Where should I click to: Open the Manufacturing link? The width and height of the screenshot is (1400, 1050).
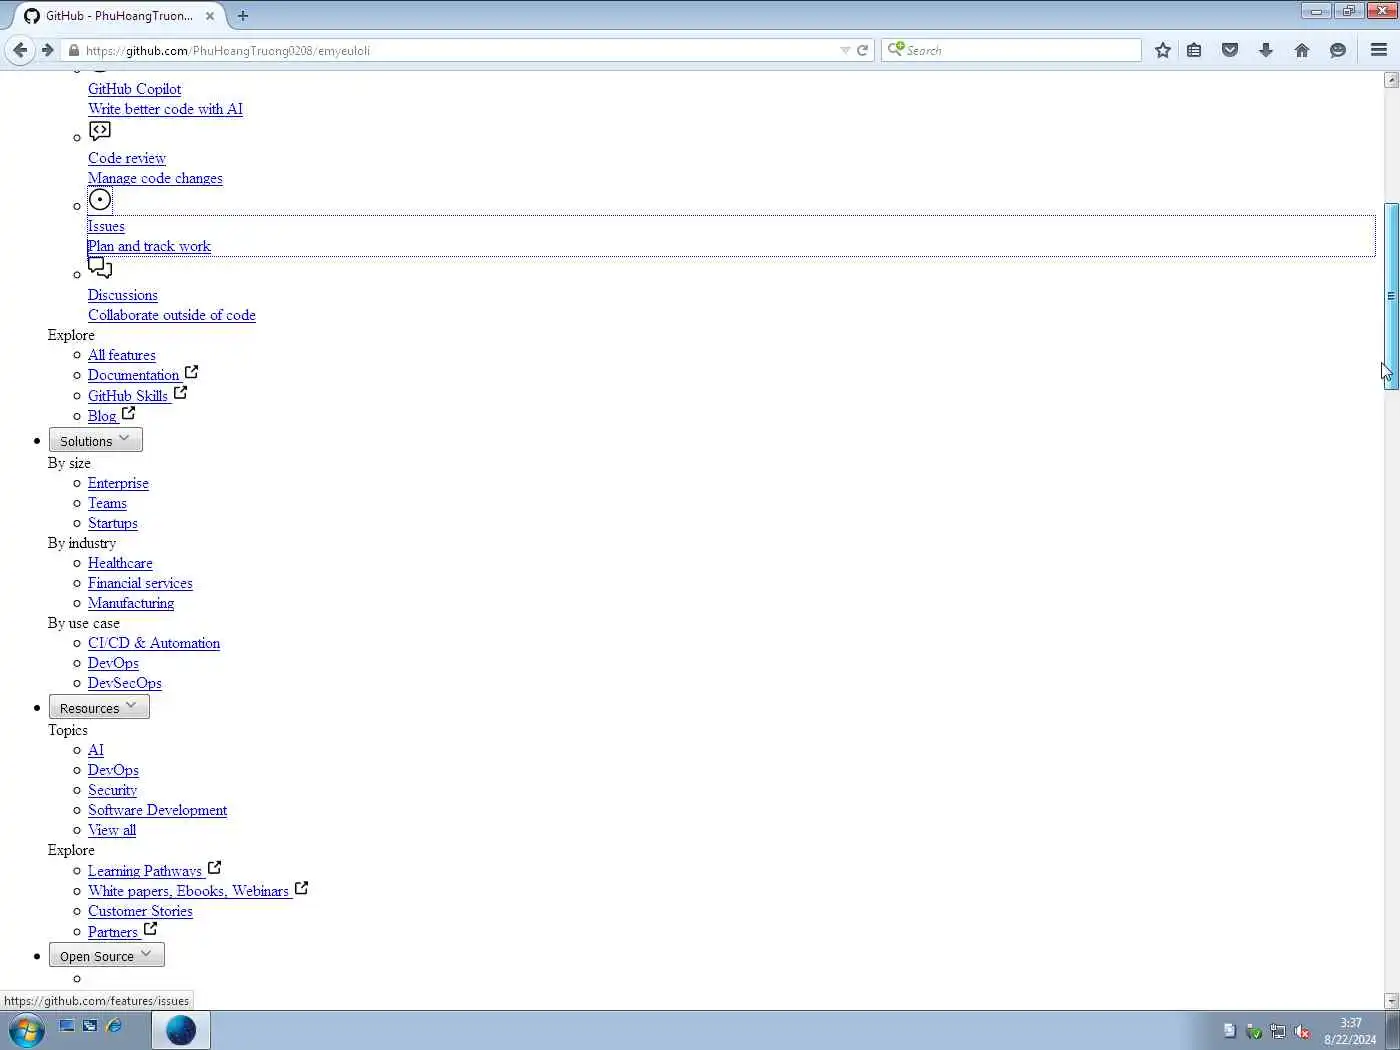tap(131, 603)
